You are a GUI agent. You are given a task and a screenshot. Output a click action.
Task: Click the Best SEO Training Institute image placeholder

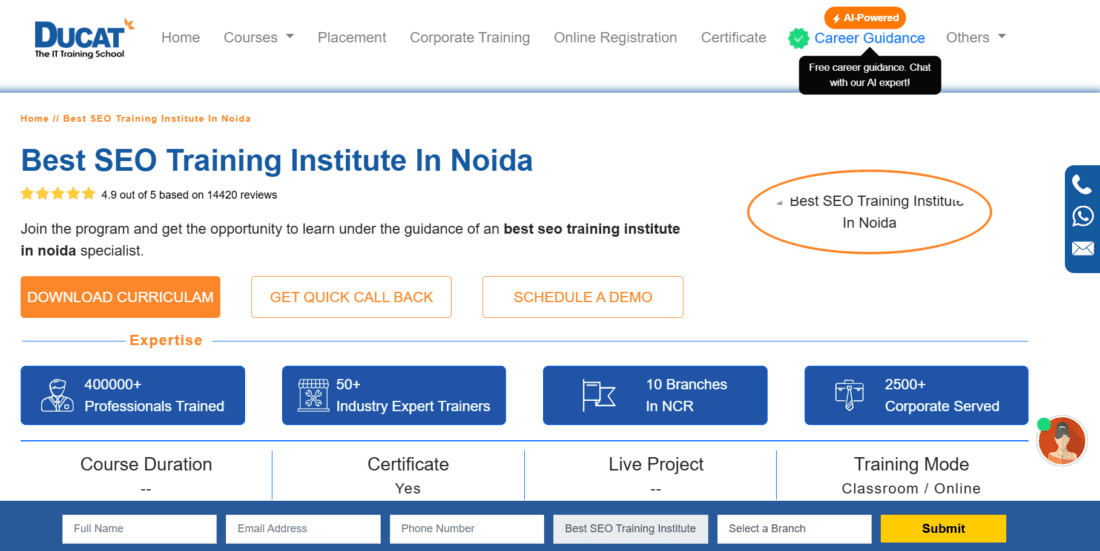tap(869, 212)
